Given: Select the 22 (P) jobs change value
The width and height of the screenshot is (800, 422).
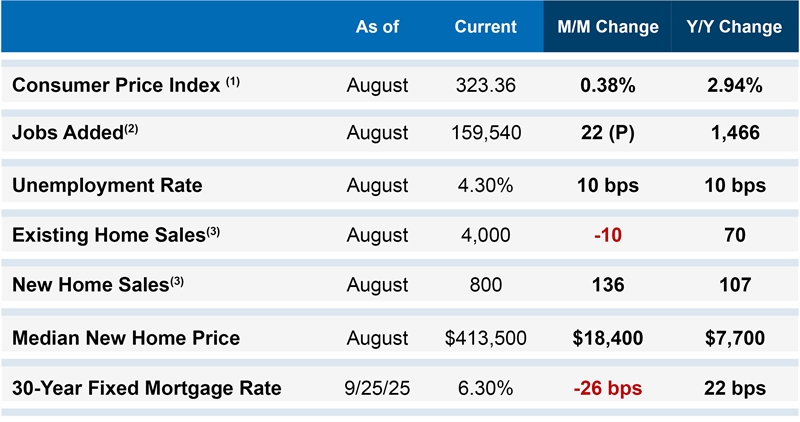Looking at the screenshot, I should (x=607, y=132).
